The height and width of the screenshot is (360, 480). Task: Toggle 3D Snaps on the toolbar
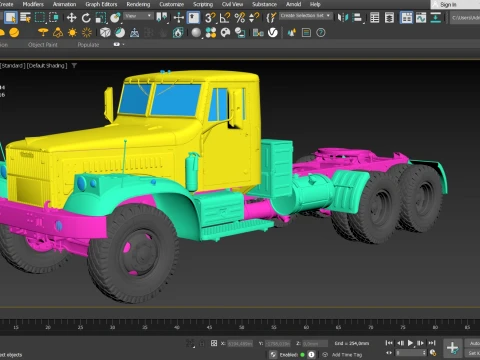point(210,18)
